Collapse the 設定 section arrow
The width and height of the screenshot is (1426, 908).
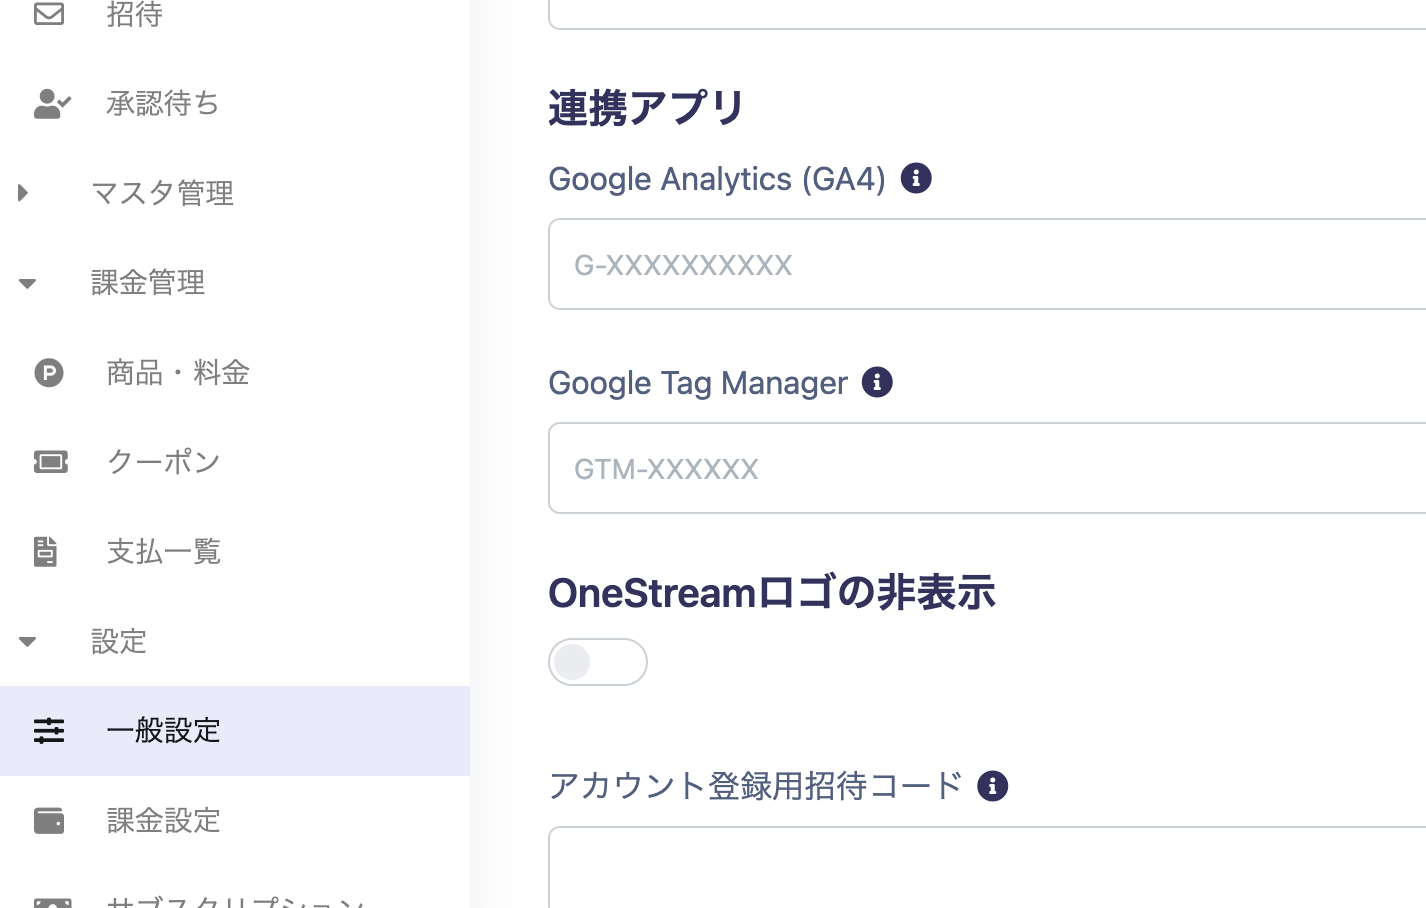[27, 641]
